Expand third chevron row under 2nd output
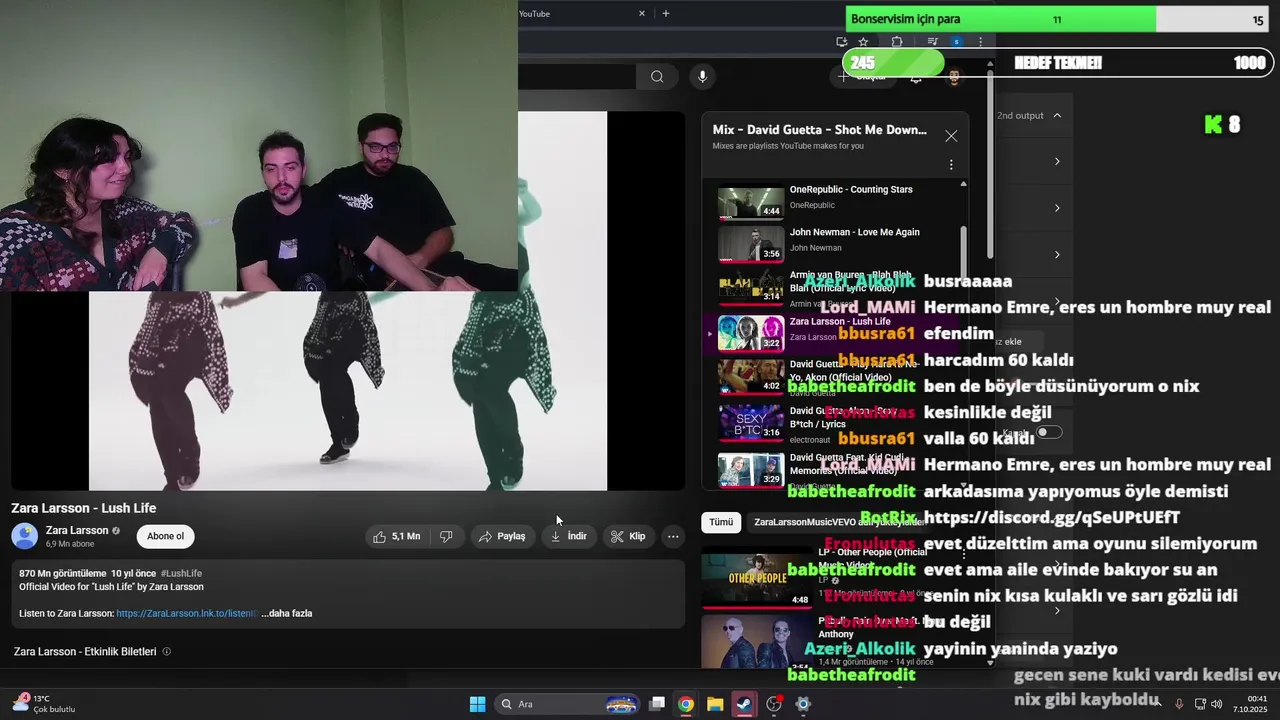The width and height of the screenshot is (1280, 720). (x=1057, y=254)
